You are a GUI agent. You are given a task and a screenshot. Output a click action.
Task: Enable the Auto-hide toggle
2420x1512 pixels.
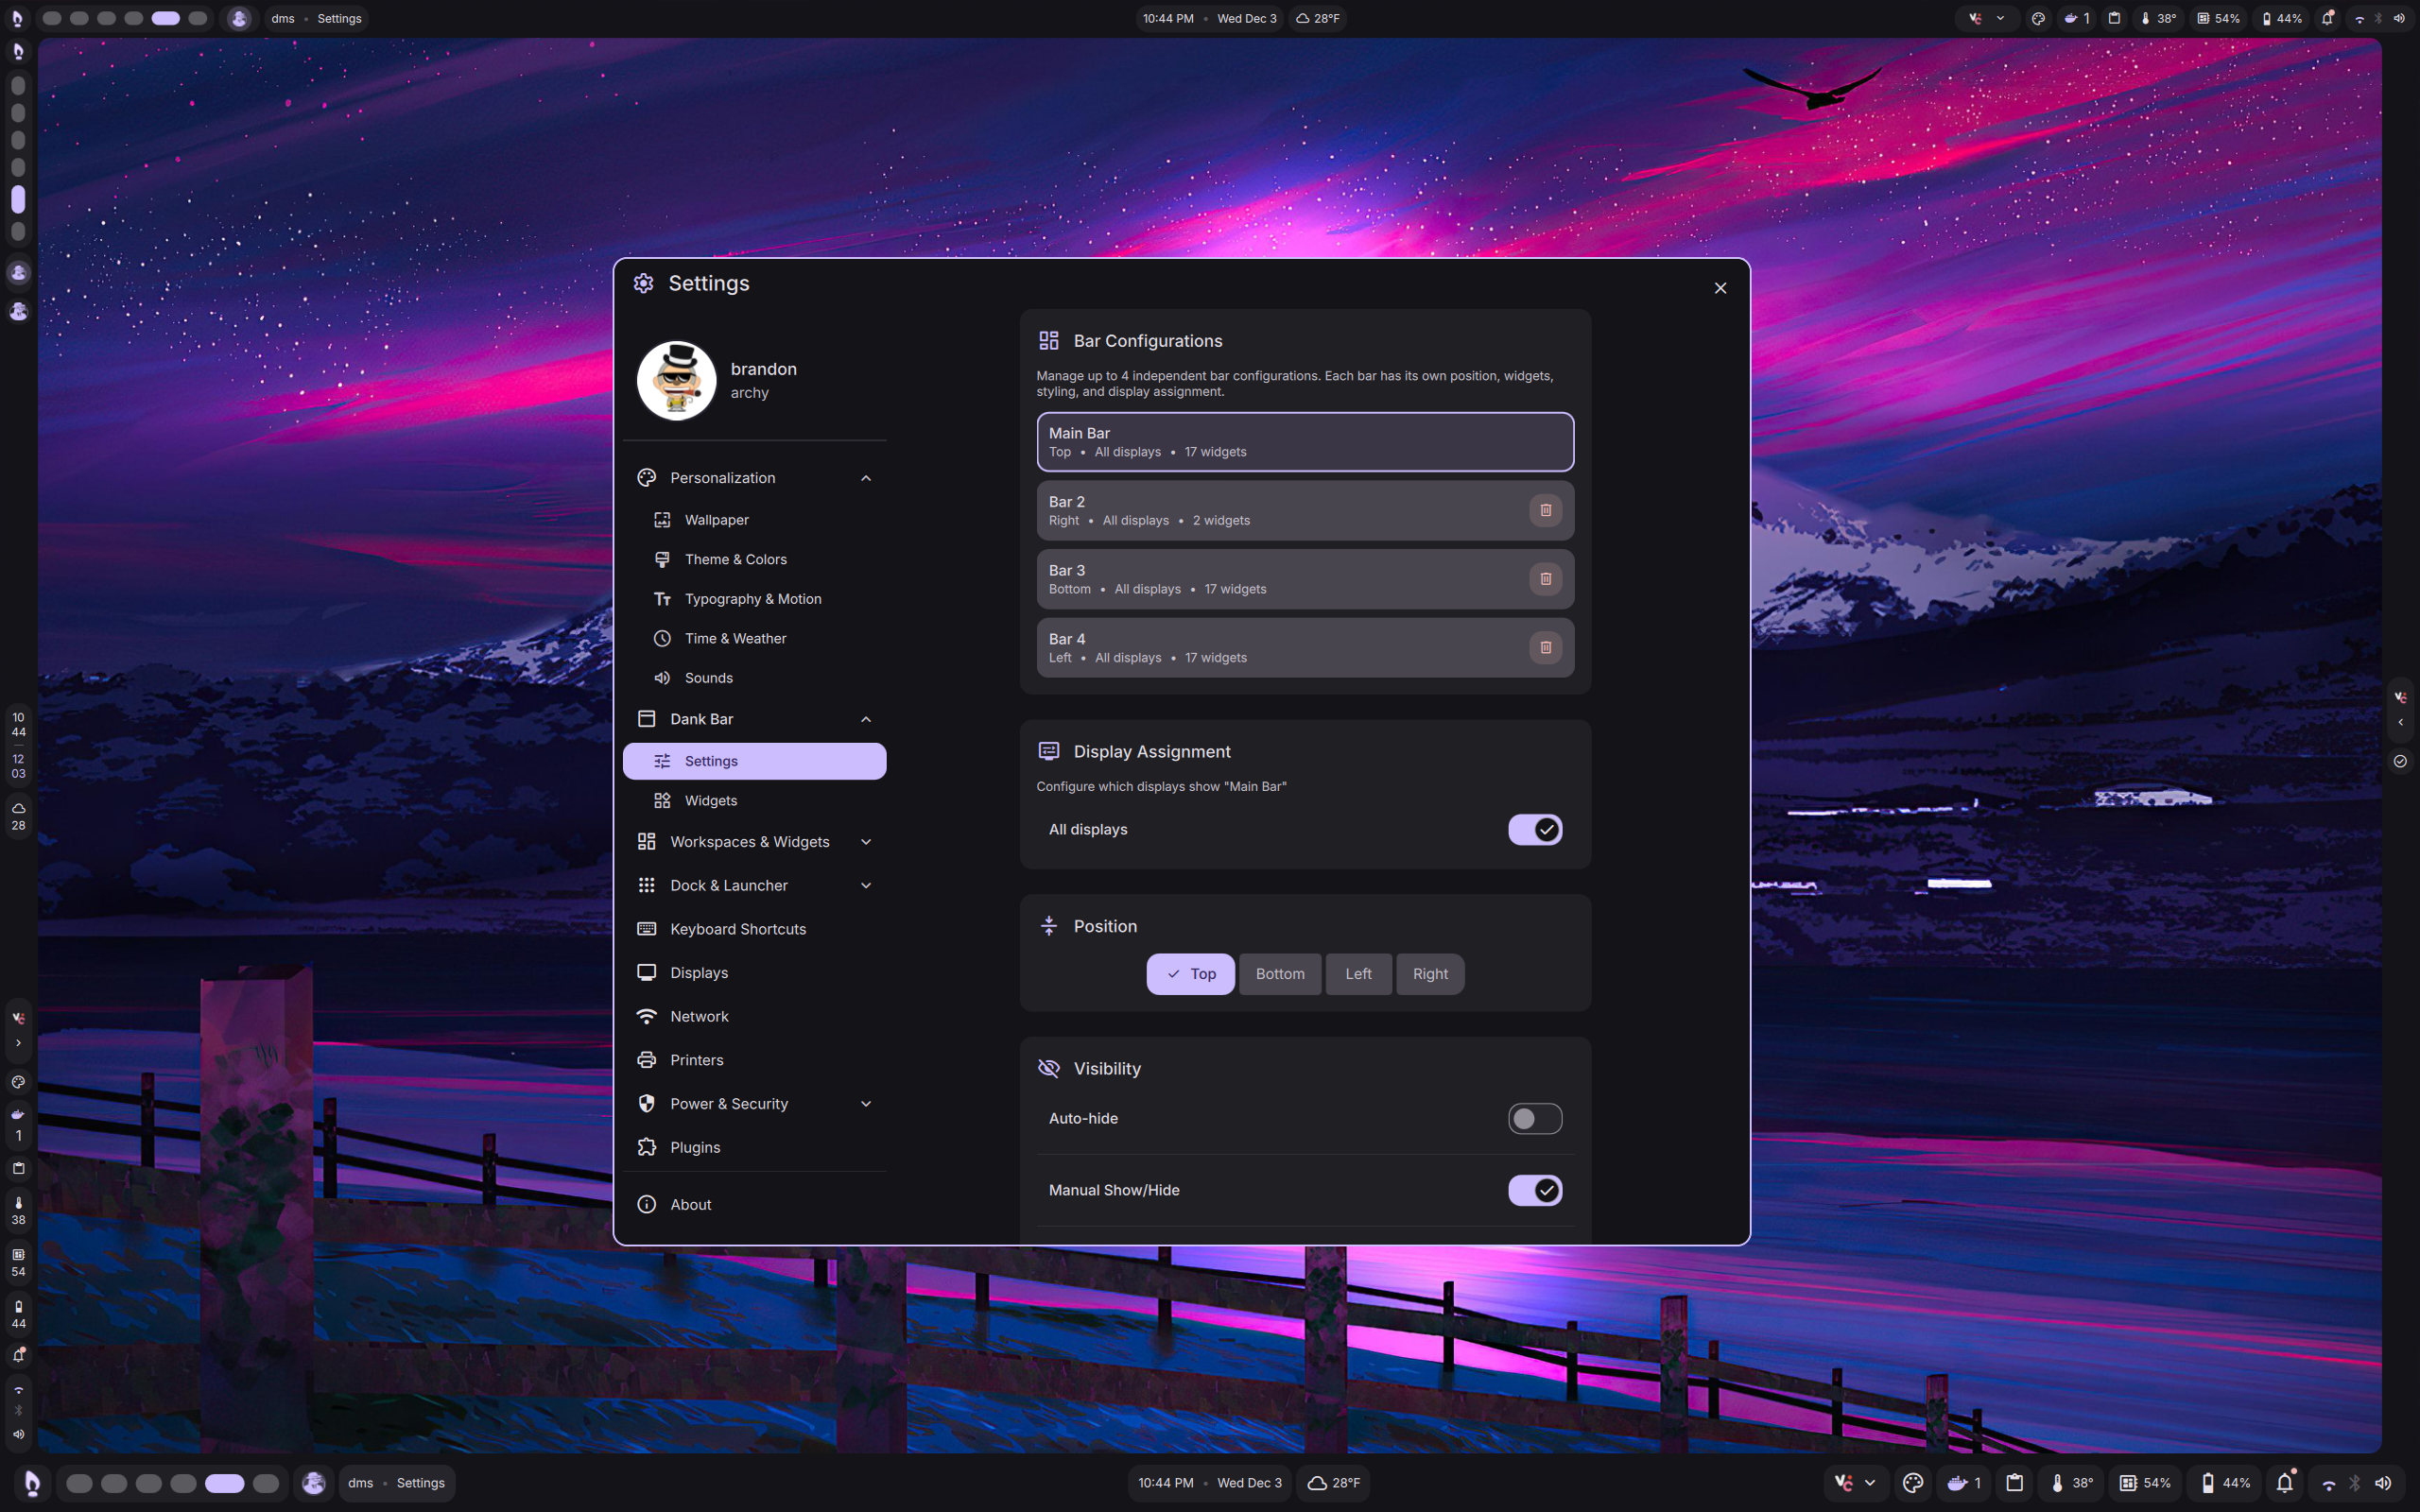1534,1118
